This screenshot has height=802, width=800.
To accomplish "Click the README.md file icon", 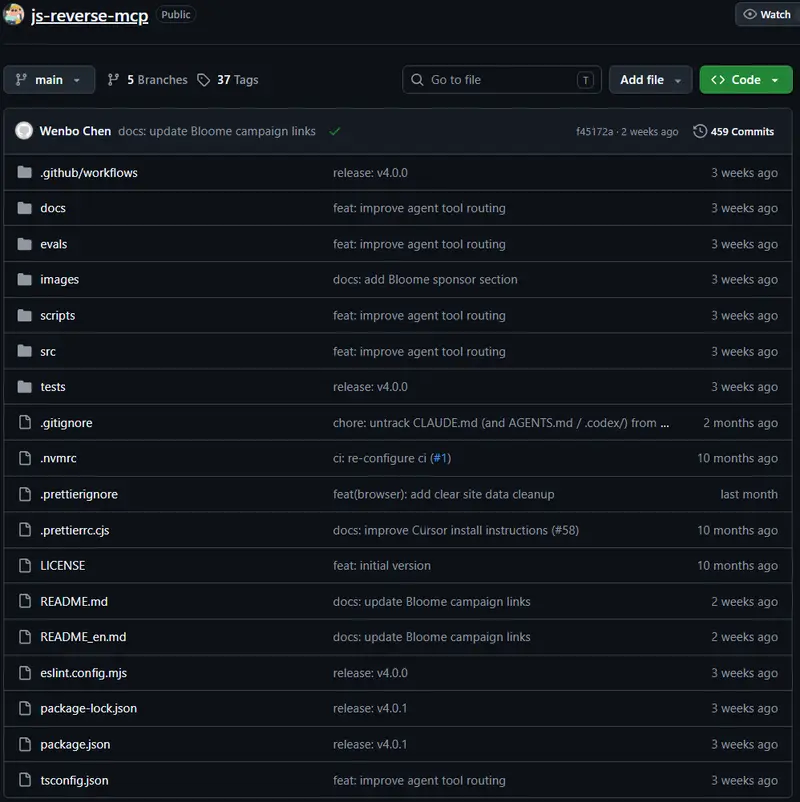I will (25, 601).
